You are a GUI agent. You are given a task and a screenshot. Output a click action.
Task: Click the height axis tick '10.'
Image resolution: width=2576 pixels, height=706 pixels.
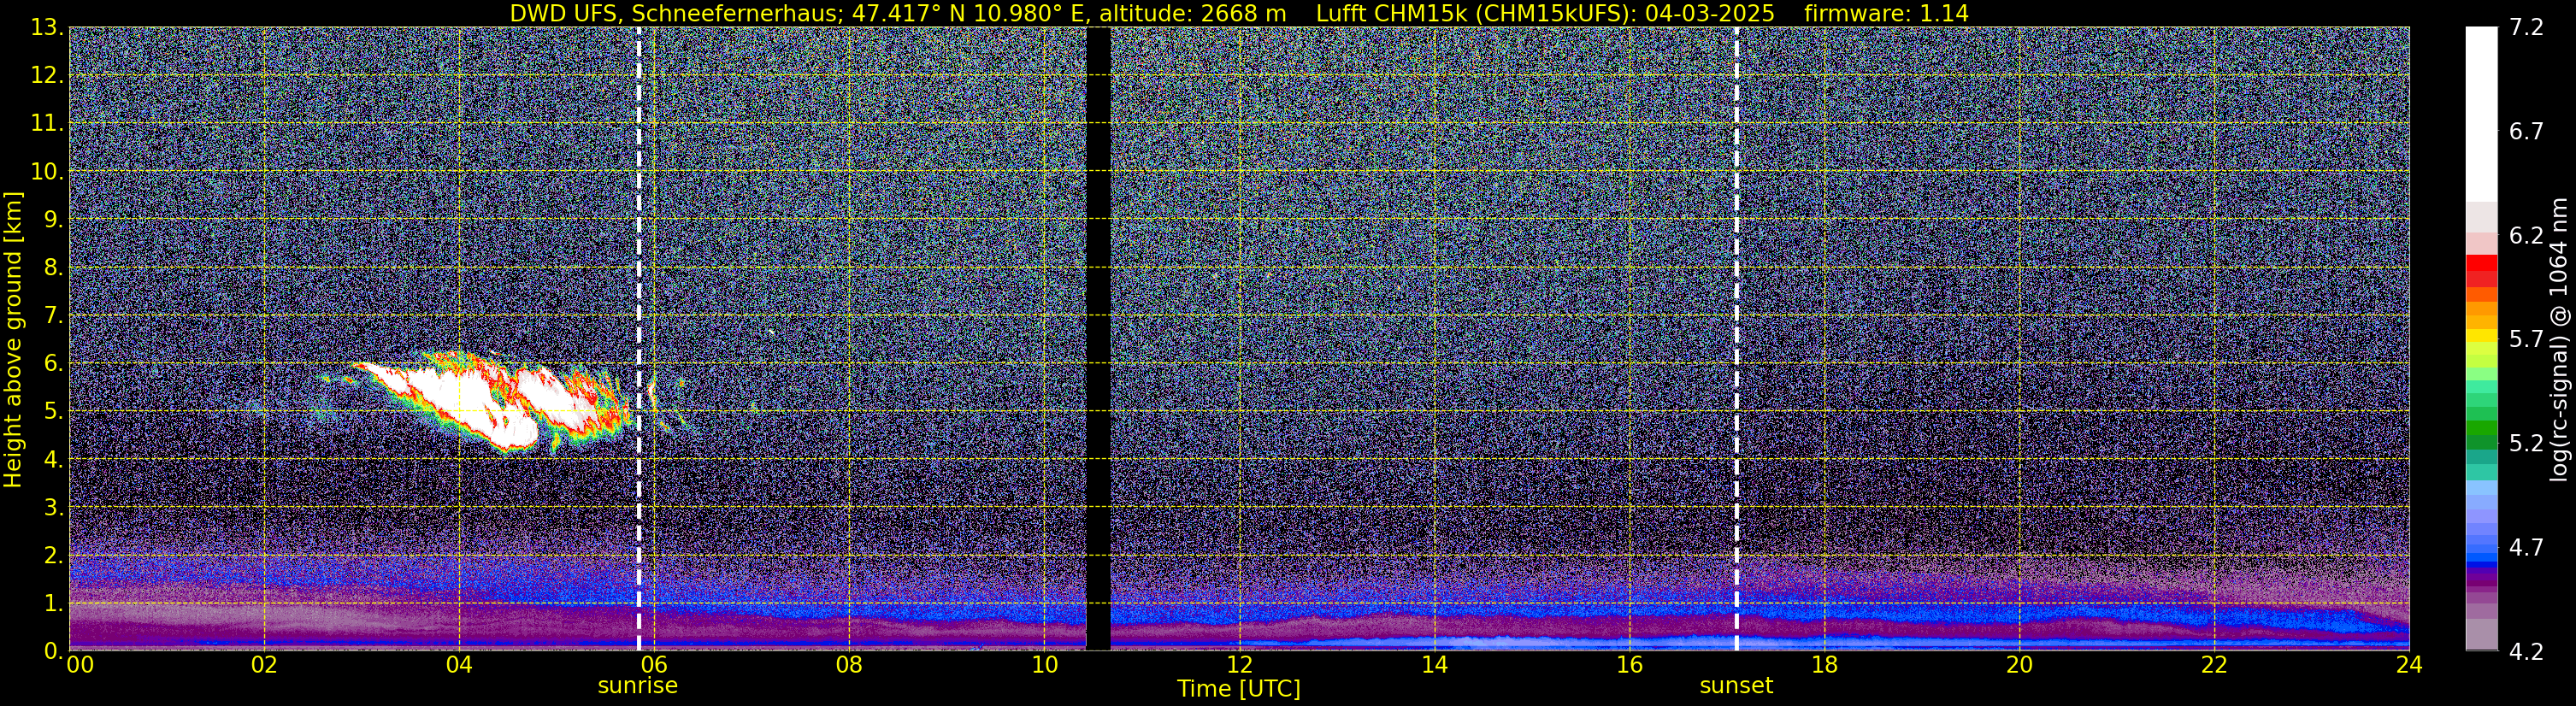pyautogui.click(x=47, y=171)
